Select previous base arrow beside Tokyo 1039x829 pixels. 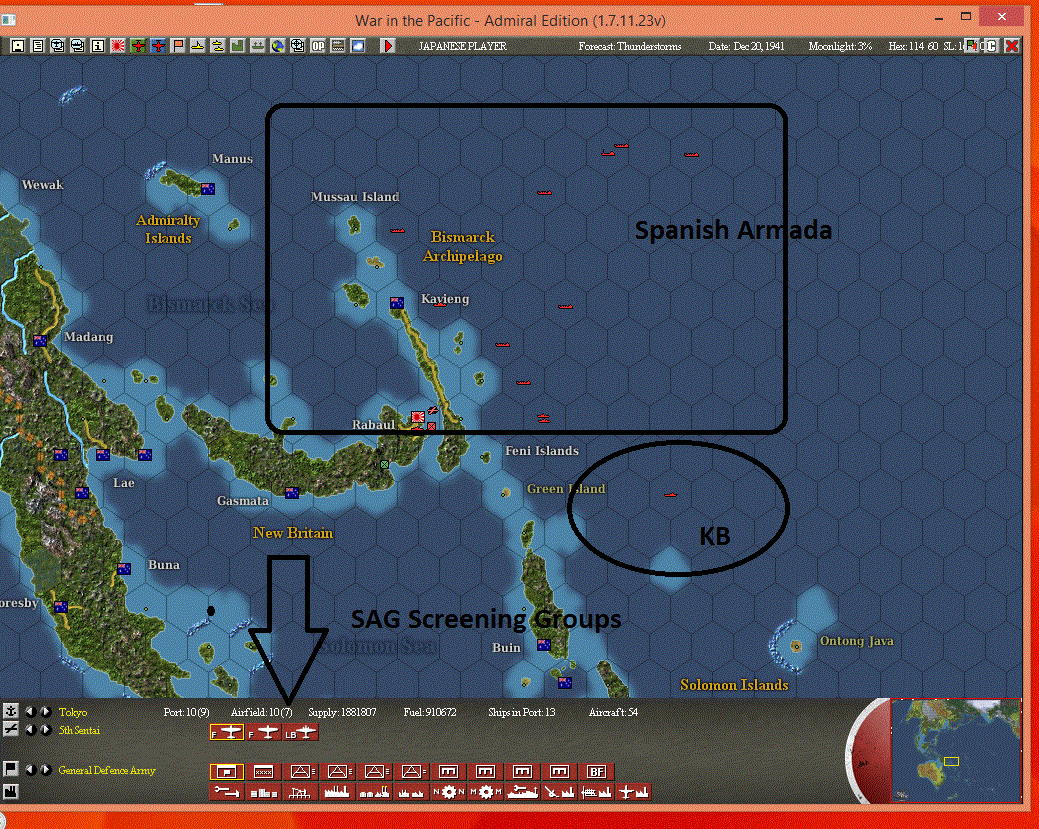click(30, 712)
